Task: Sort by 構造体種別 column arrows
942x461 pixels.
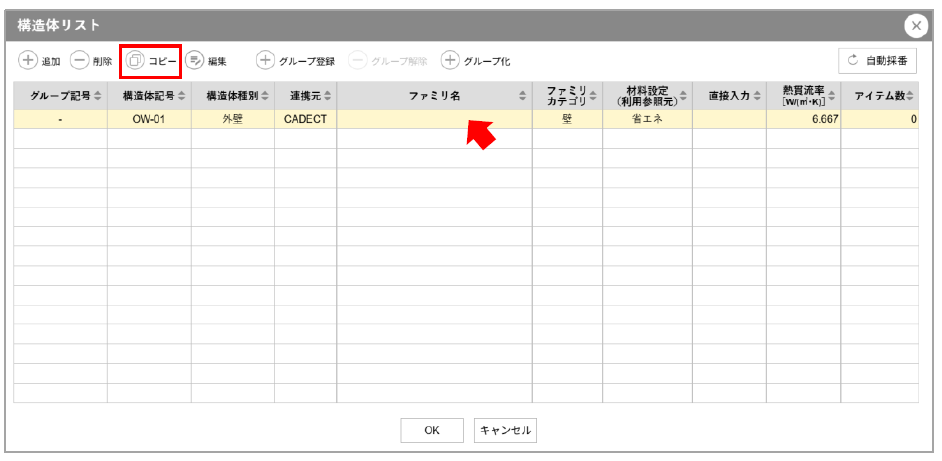Action: click(265, 96)
